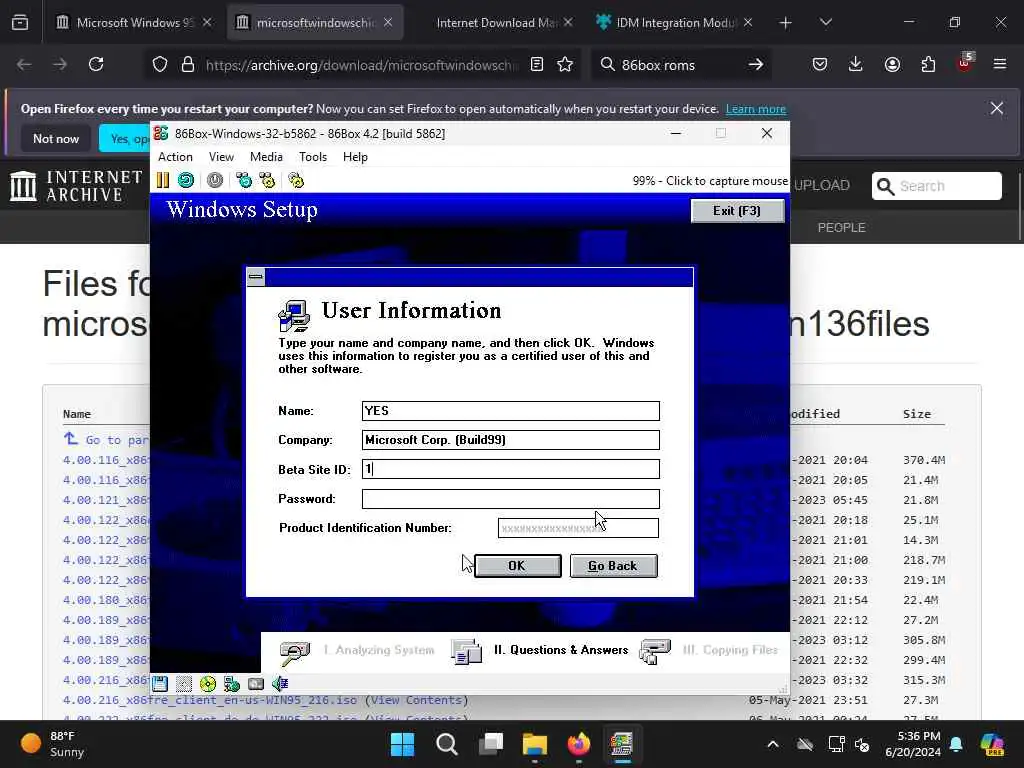Viewport: 1024px width, 768px height.
Task: Send Ctrl+Alt+Del via 86Box toolbar
Action: (x=244, y=180)
